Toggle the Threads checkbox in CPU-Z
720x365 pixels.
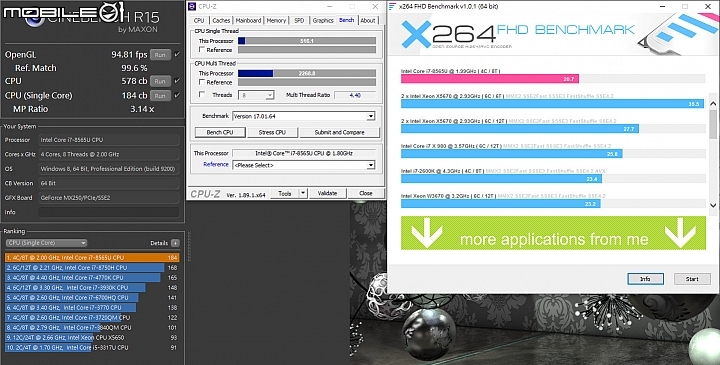[x=202, y=95]
